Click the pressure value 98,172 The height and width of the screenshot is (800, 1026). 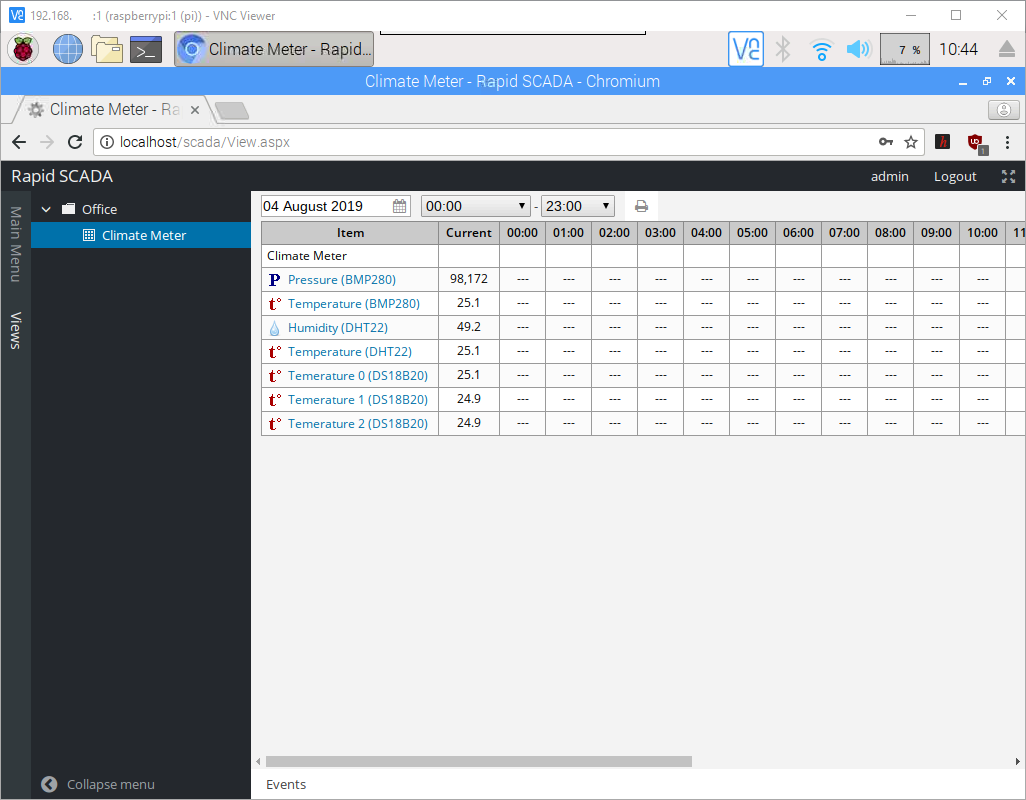pos(469,279)
